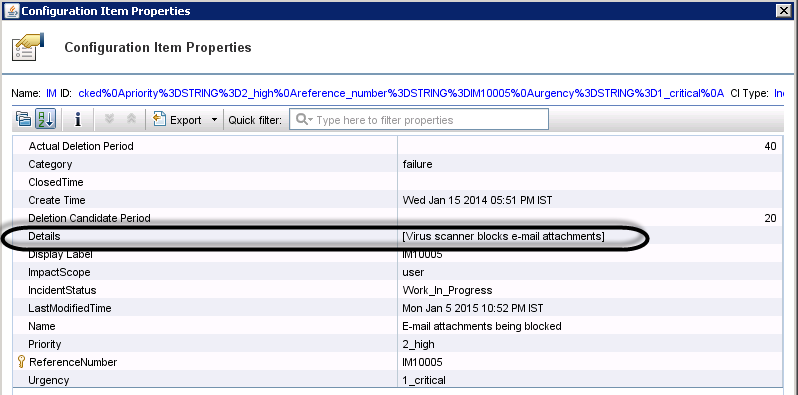Click the 'failure' category value
This screenshot has height=395, width=798.
click(x=417, y=164)
